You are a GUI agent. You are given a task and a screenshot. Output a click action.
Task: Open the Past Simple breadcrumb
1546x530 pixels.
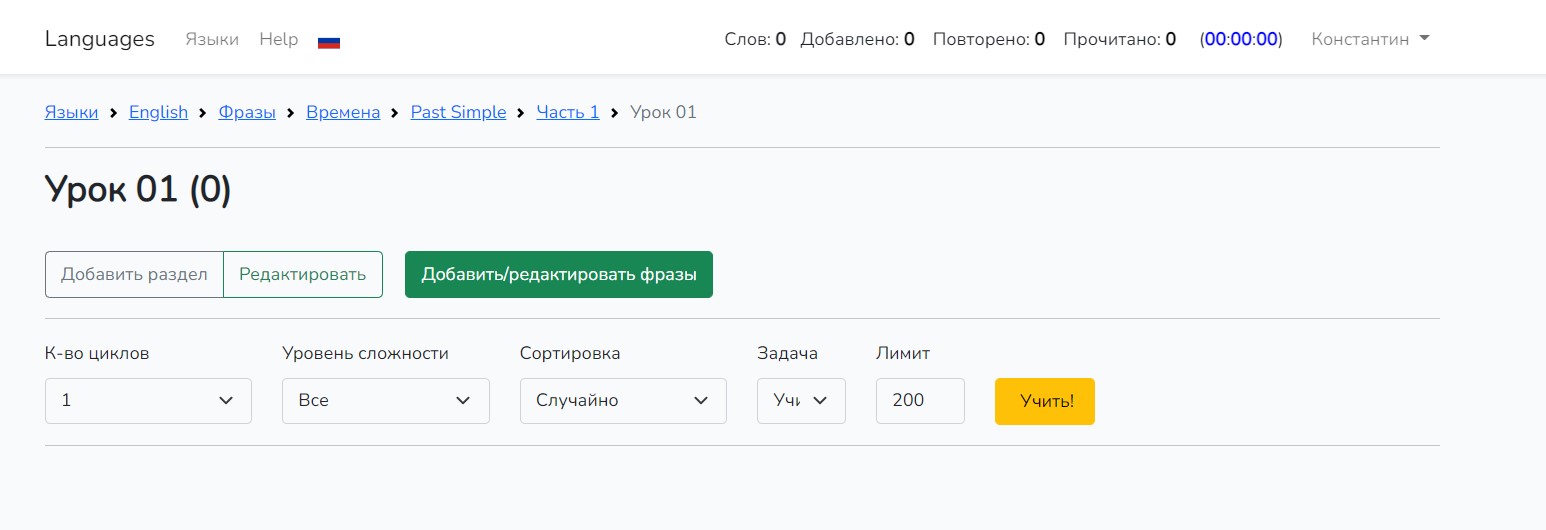click(458, 112)
